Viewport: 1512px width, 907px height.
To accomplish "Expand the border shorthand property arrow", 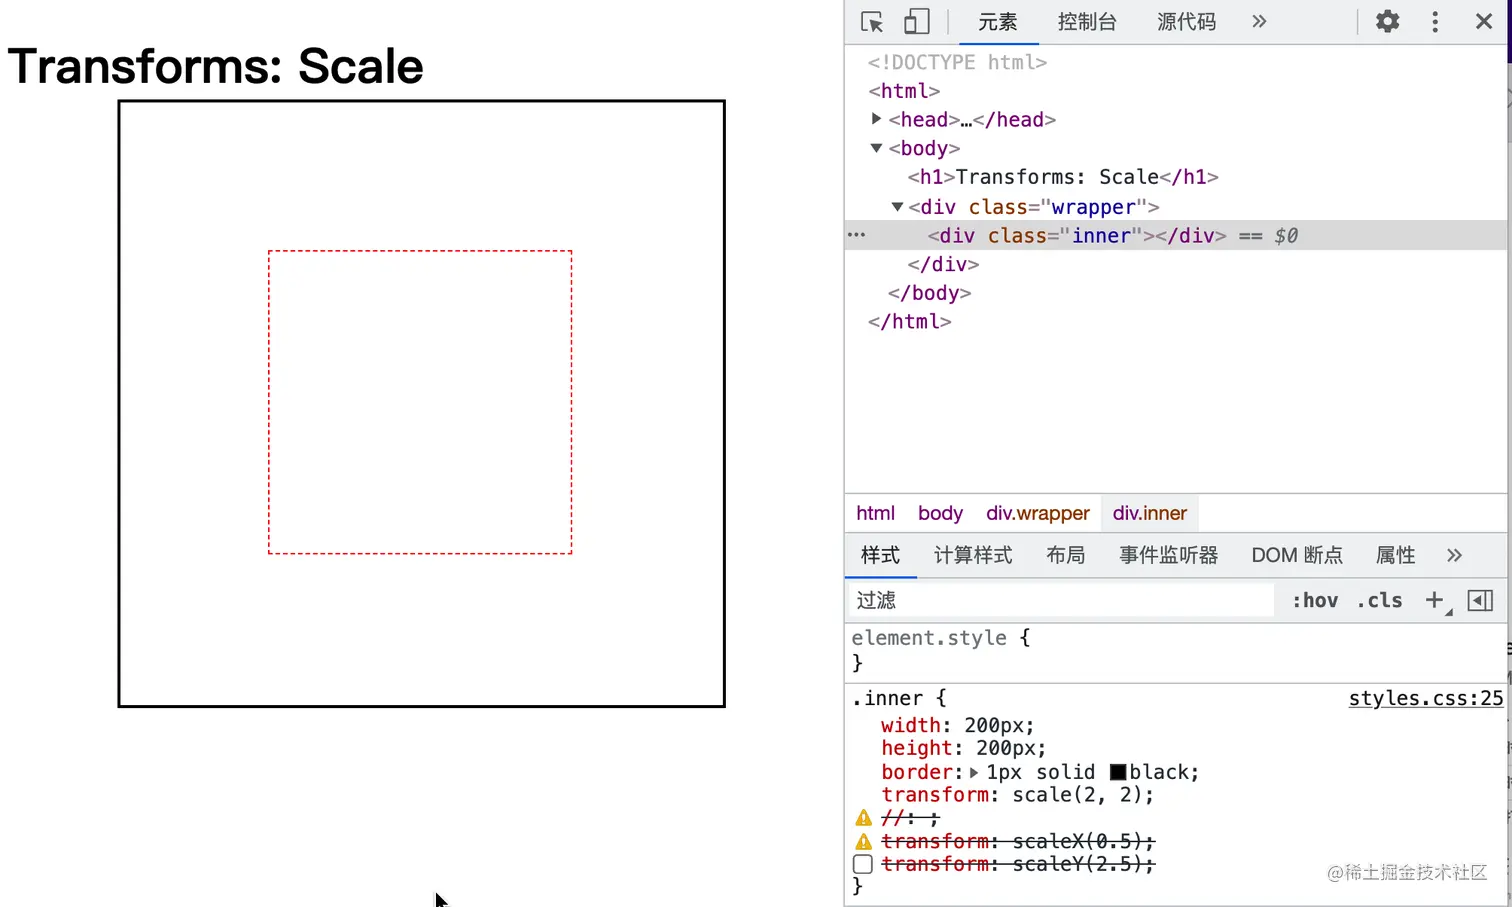I will [x=974, y=772].
